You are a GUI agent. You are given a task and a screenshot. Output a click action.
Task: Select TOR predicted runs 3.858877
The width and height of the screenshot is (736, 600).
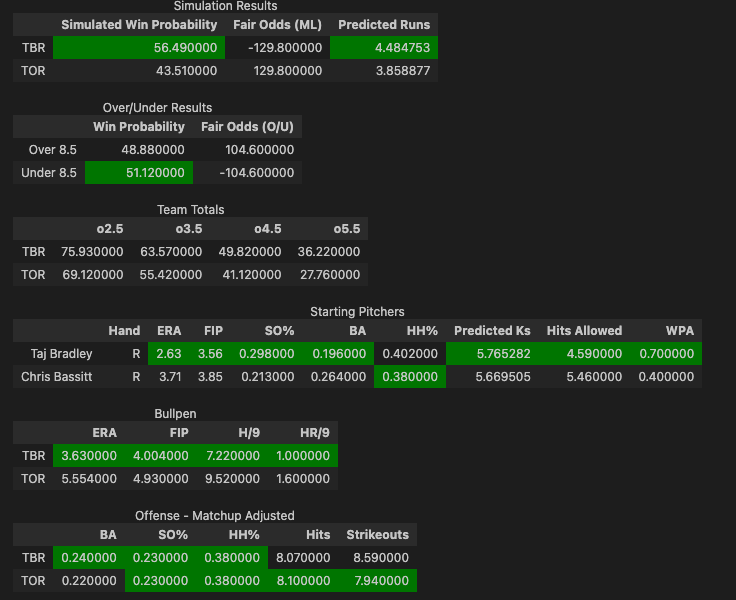[x=403, y=71]
